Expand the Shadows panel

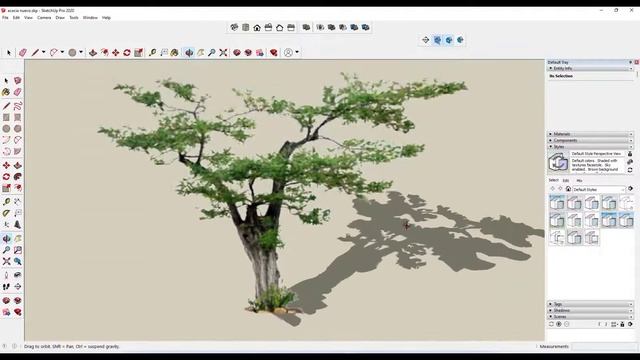pos(590,311)
